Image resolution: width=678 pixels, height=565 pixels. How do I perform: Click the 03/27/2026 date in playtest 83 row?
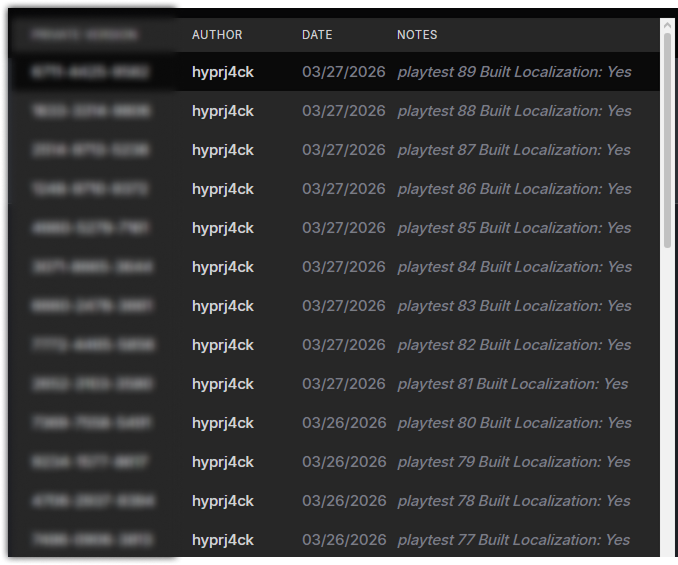pos(344,306)
